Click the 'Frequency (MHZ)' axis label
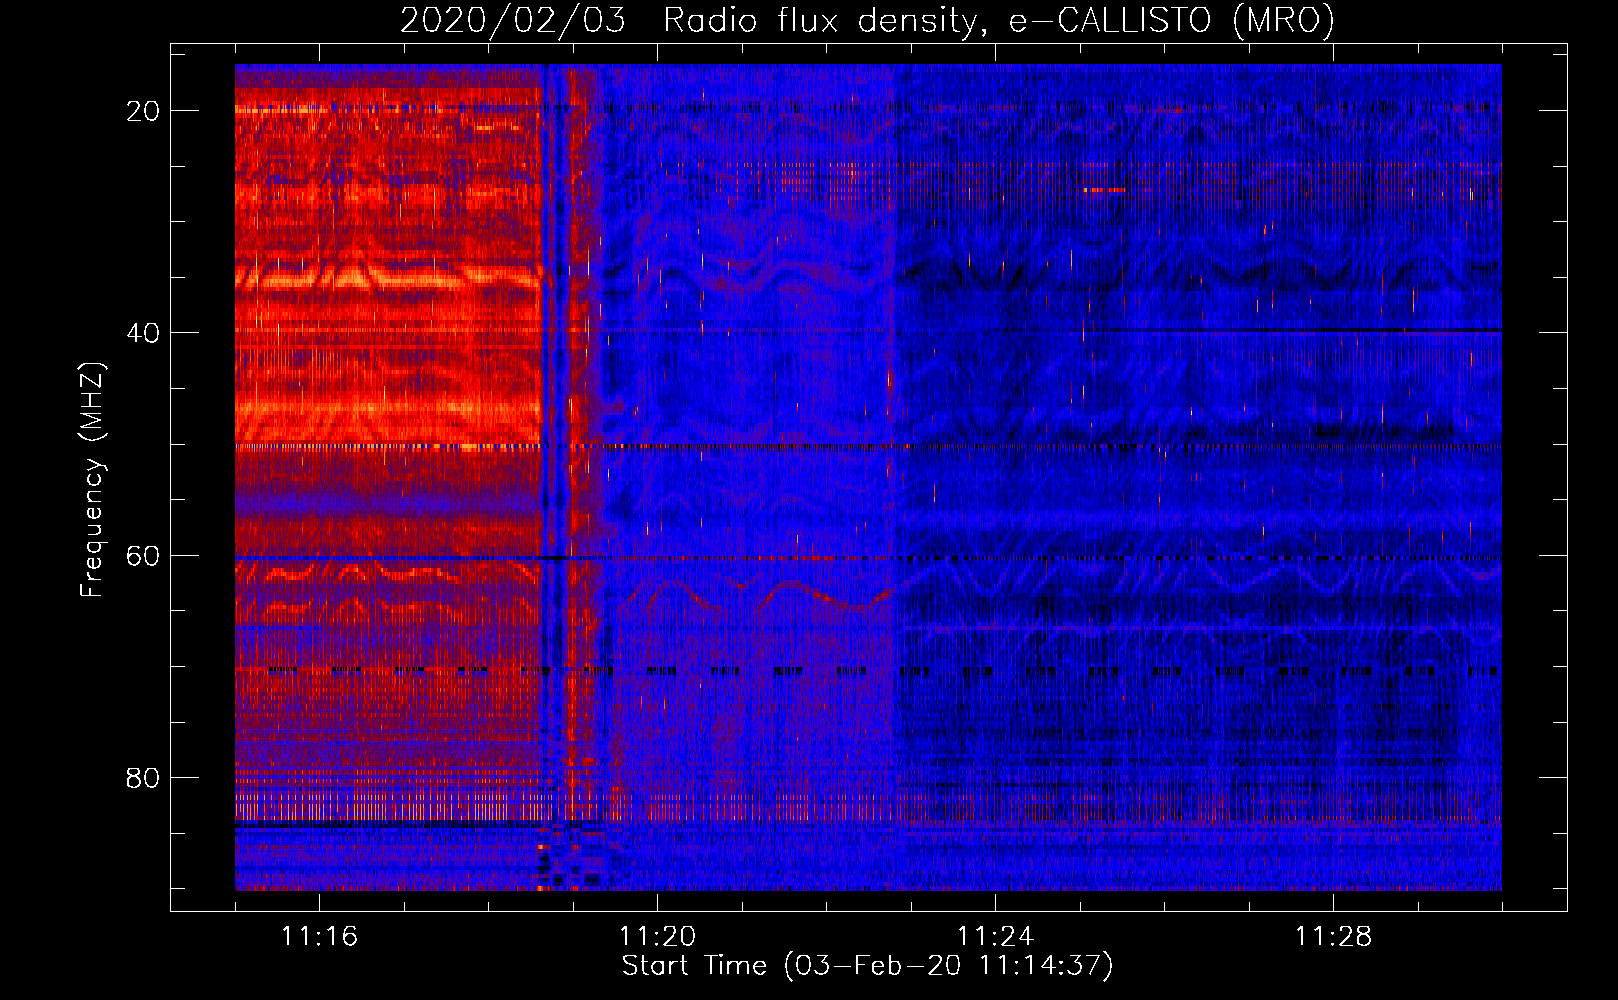The height and width of the screenshot is (1000, 1618). point(92,480)
